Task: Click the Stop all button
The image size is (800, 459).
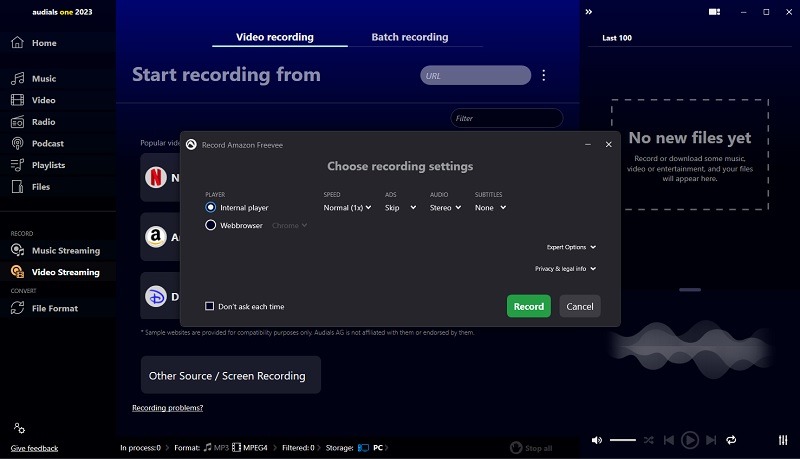Action: pos(531,448)
